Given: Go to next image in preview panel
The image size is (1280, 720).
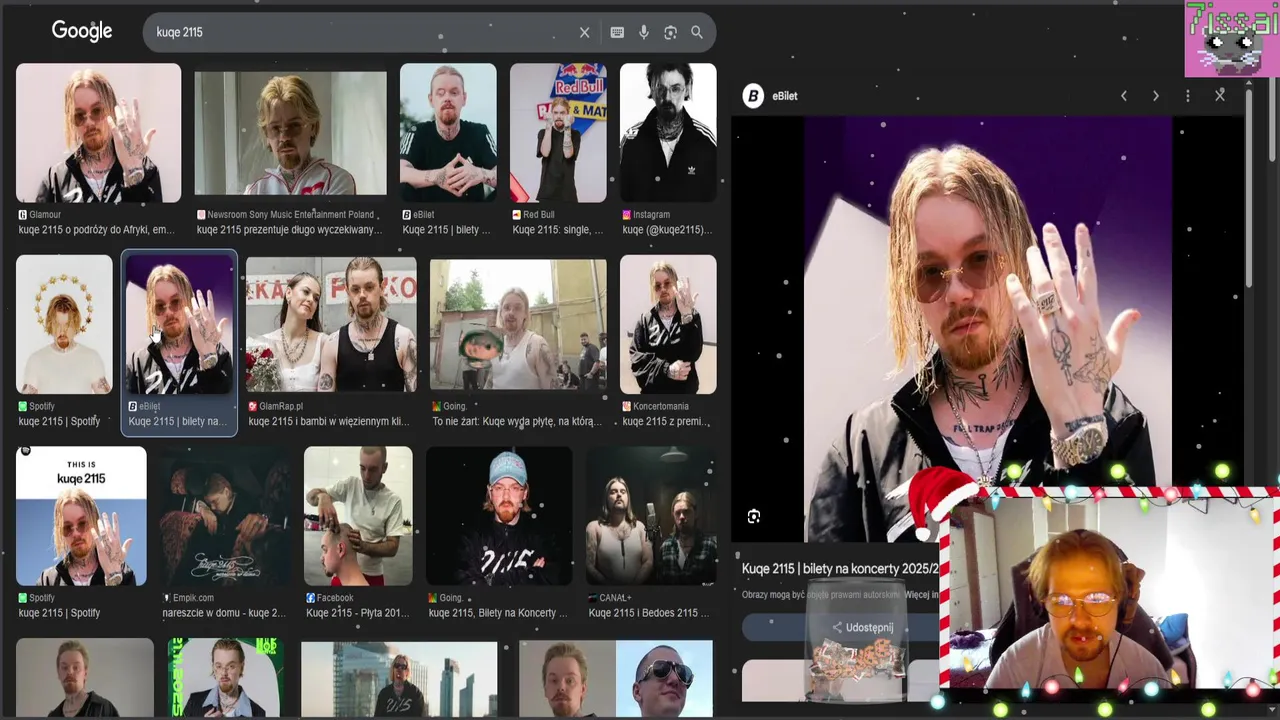Looking at the screenshot, I should (1156, 96).
